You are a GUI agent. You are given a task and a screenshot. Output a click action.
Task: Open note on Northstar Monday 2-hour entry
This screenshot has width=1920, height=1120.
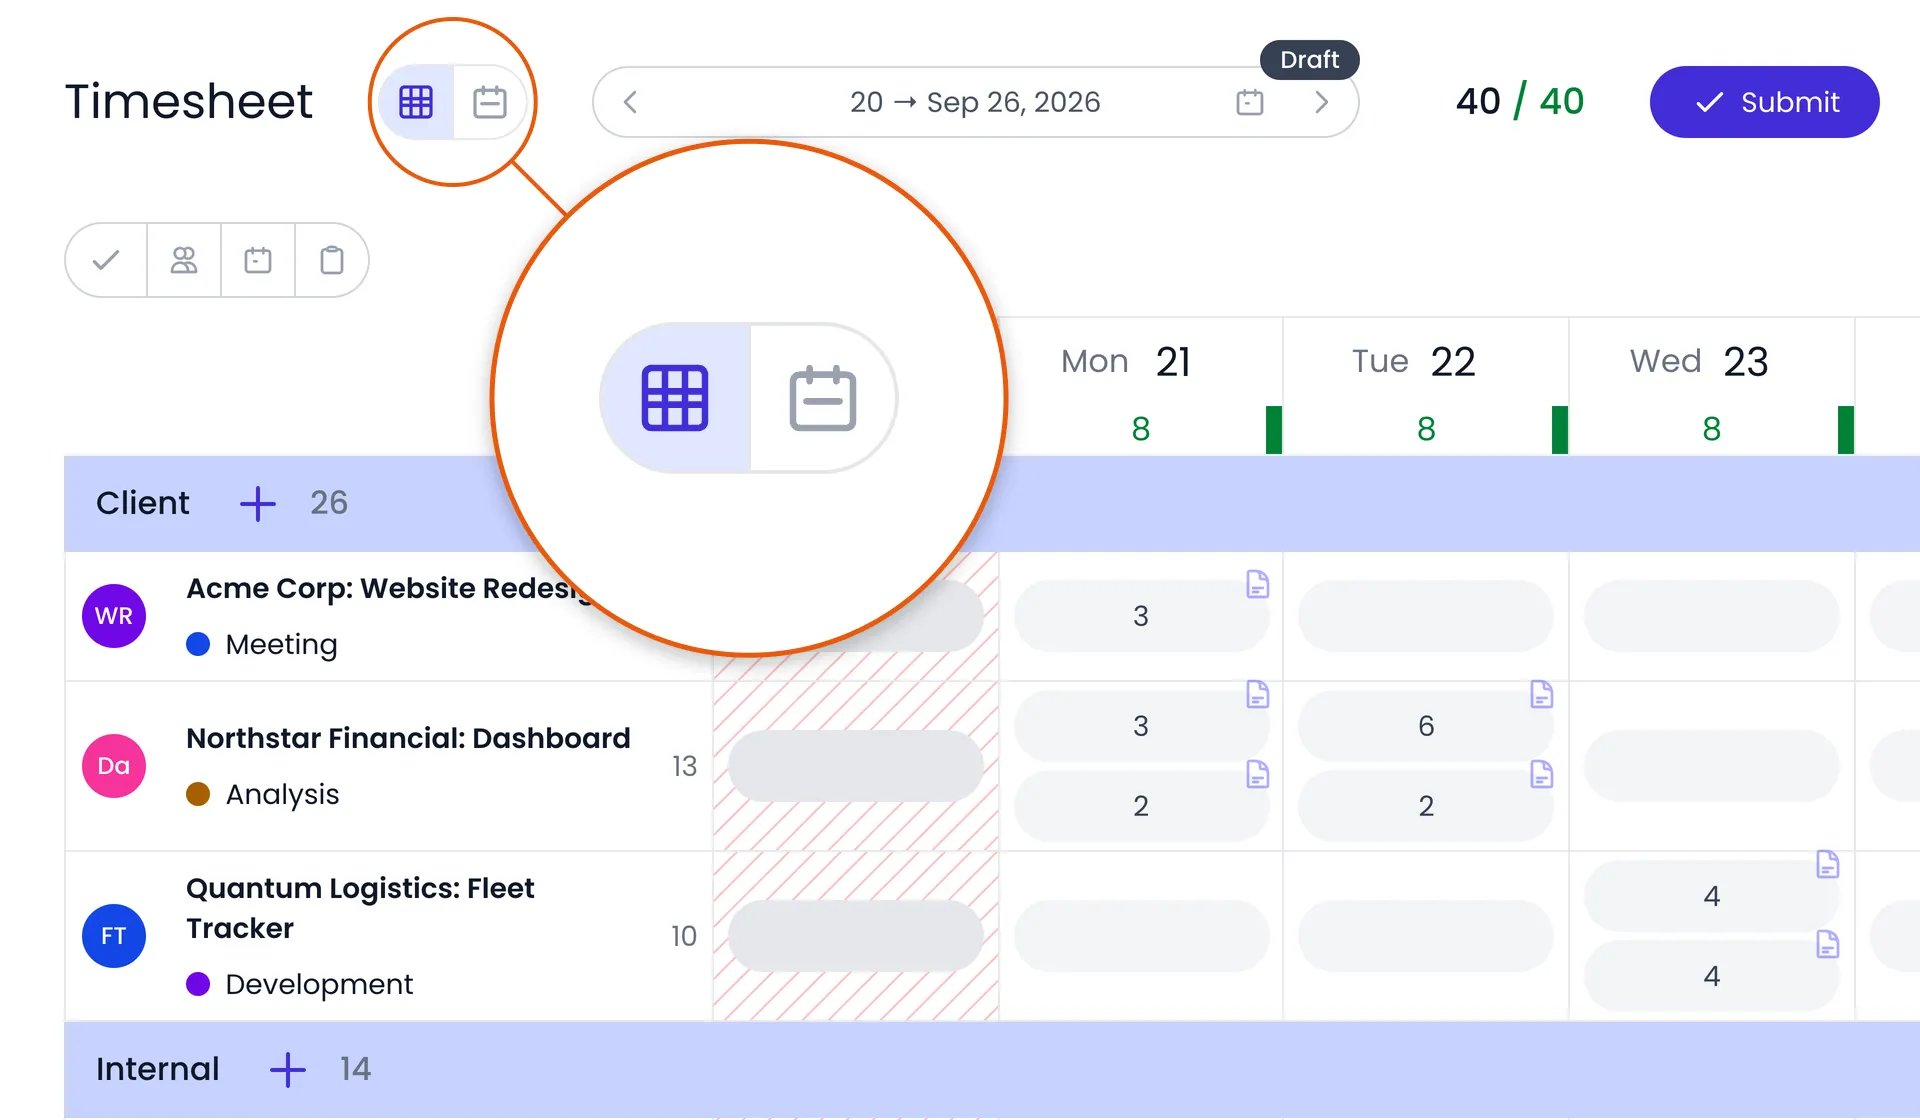click(1257, 774)
